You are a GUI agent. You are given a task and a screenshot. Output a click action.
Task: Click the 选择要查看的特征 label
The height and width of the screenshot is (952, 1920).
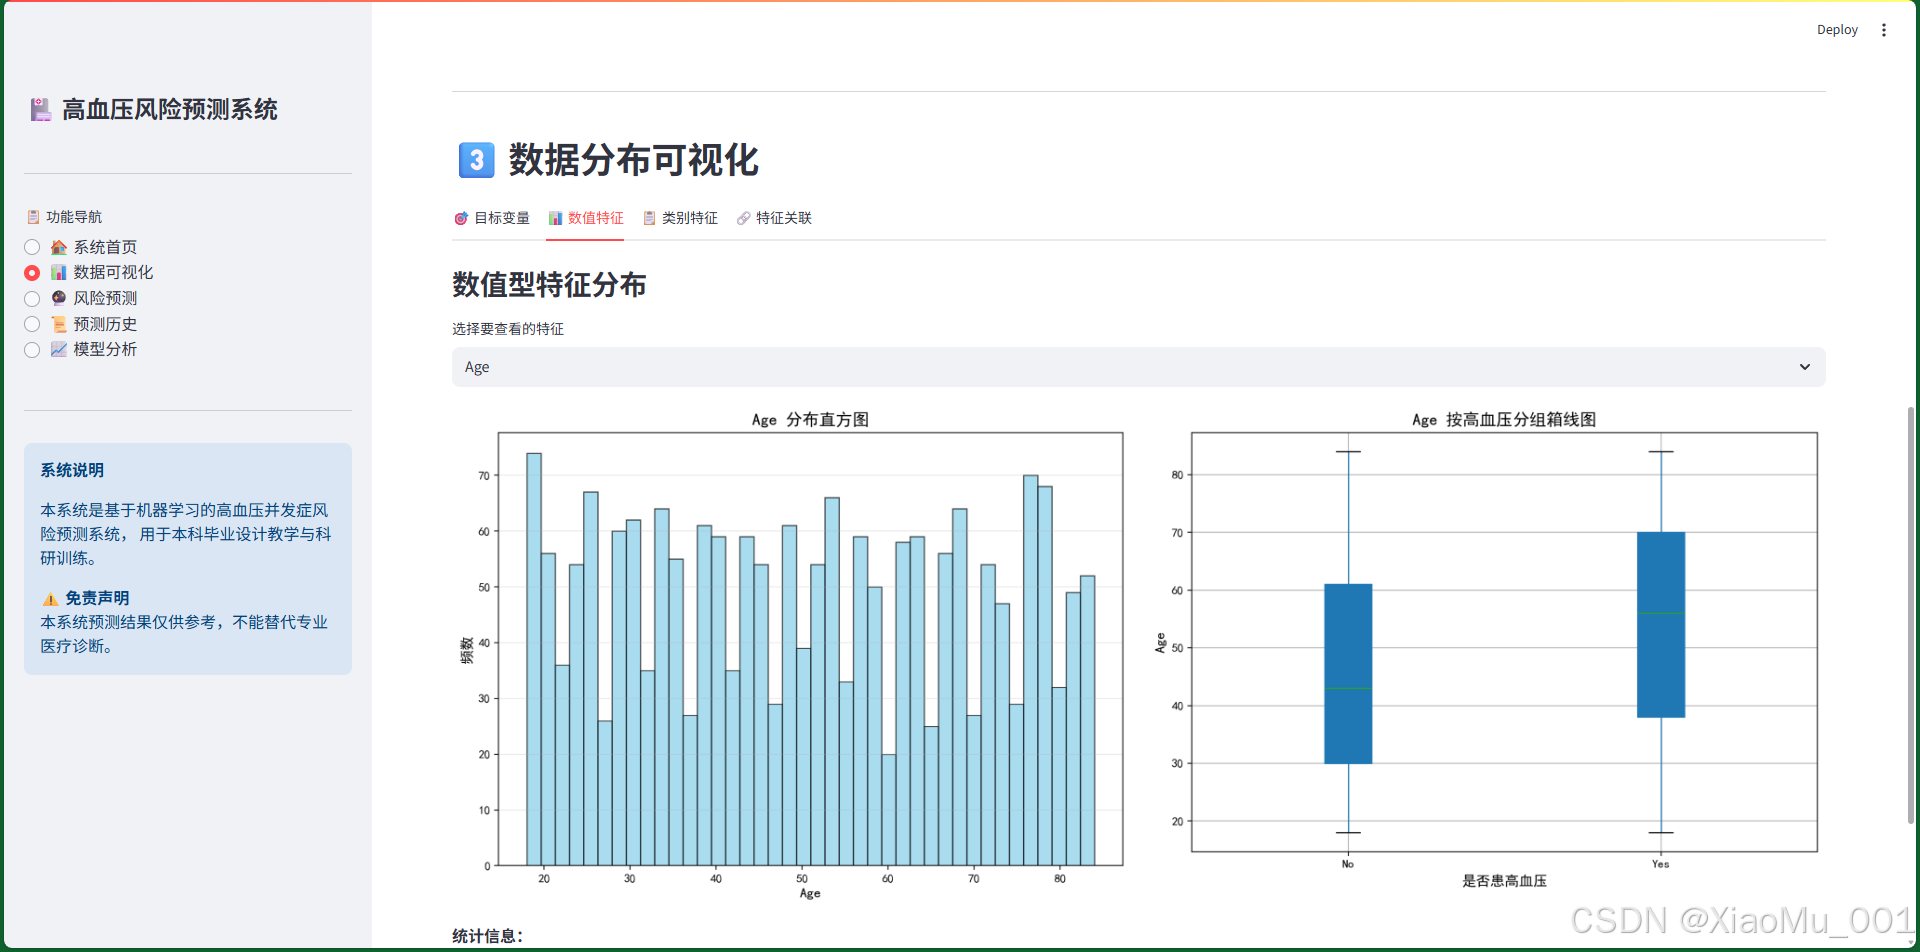tap(508, 329)
